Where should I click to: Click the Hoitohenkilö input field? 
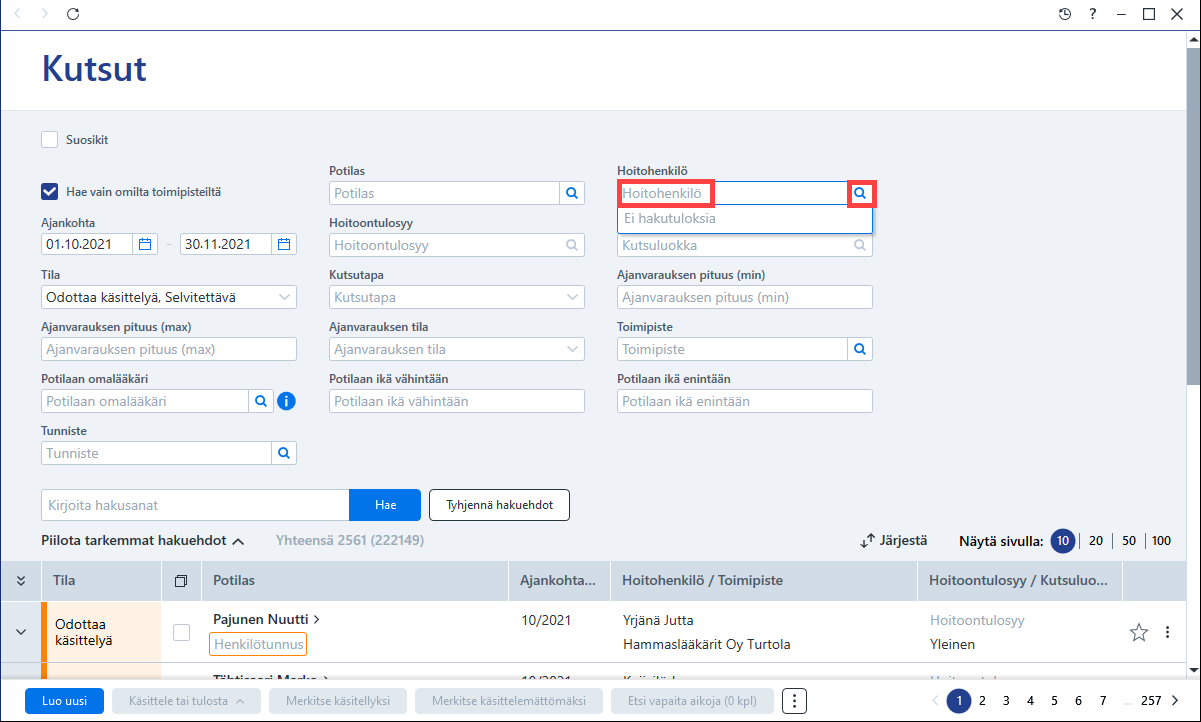[x=732, y=193]
